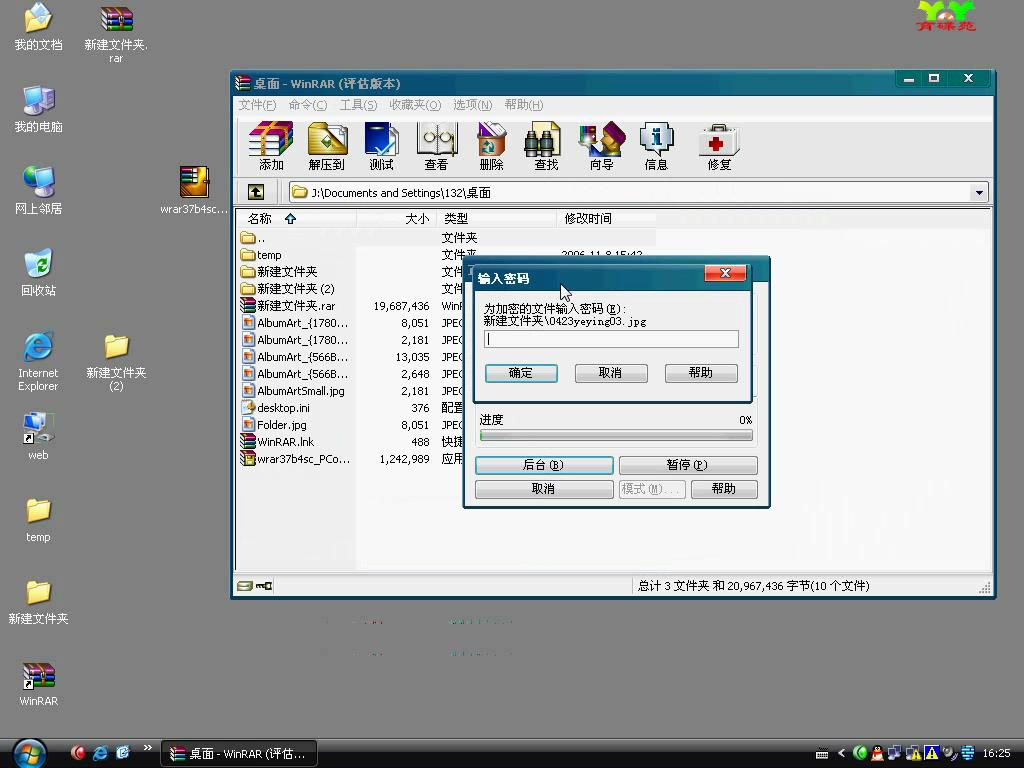Click Internet Explorer quick launch icon
The image size is (1024, 768).
[x=100, y=753]
